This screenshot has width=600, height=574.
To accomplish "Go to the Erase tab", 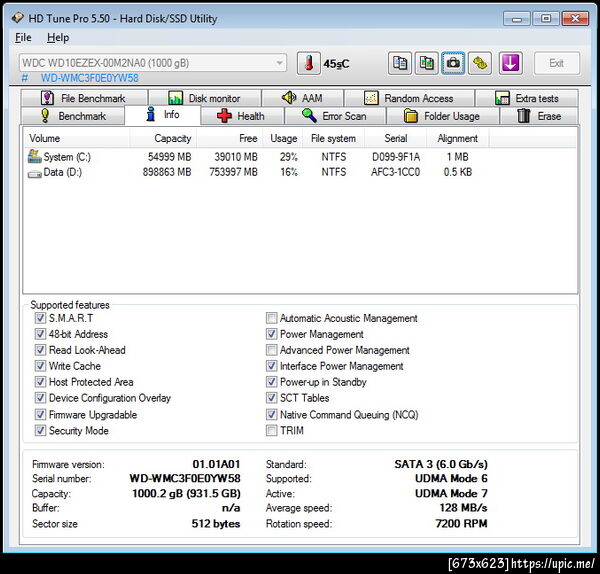I will click(539, 116).
